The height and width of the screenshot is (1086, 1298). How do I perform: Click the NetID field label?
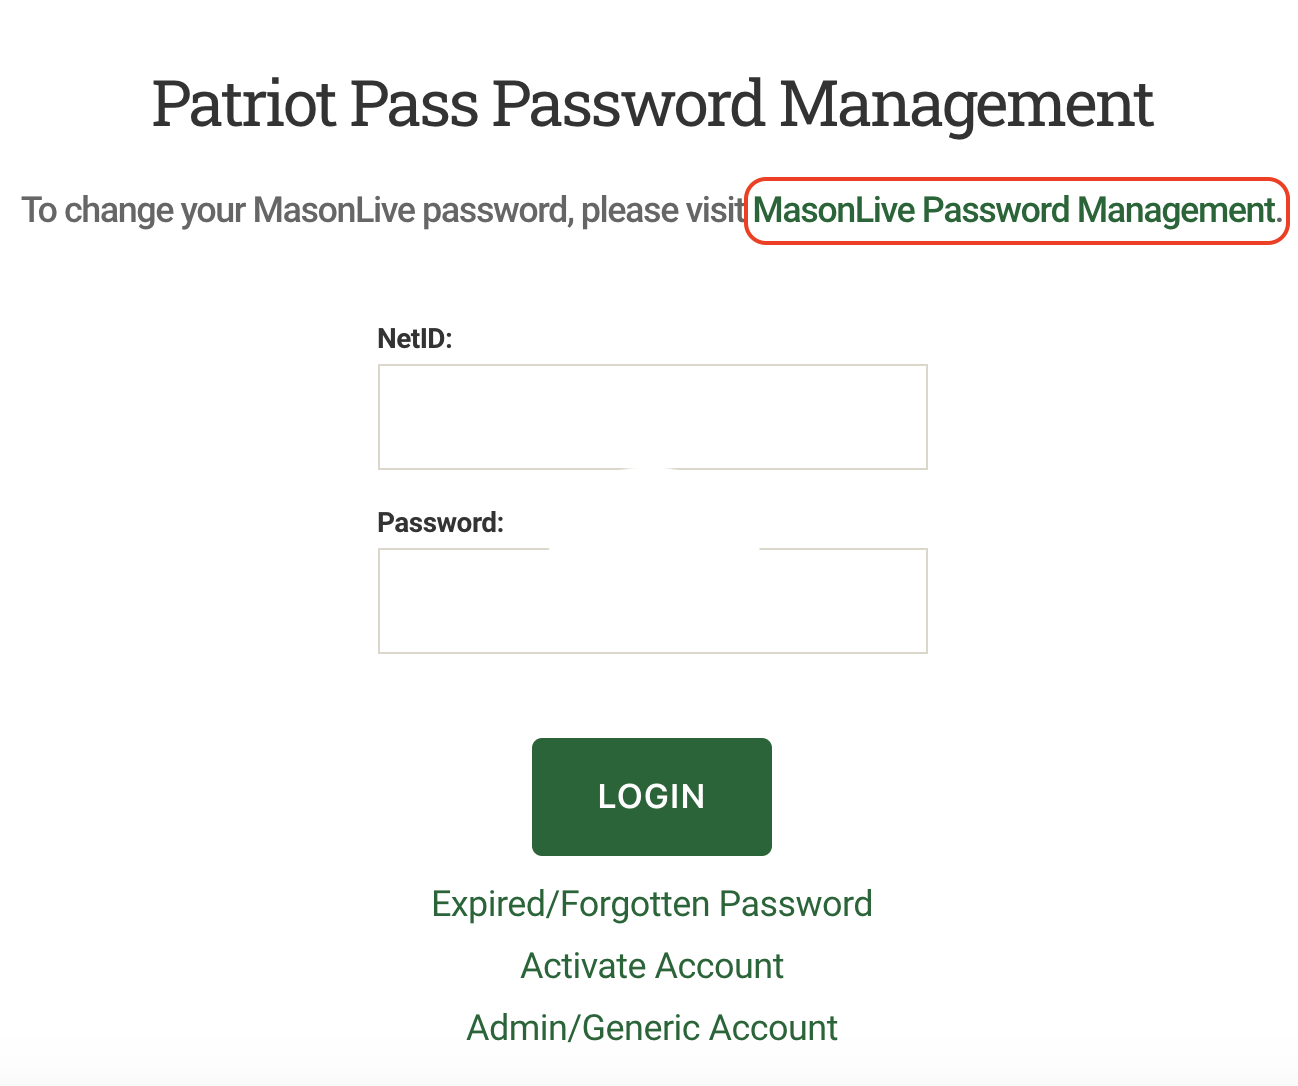coord(414,338)
